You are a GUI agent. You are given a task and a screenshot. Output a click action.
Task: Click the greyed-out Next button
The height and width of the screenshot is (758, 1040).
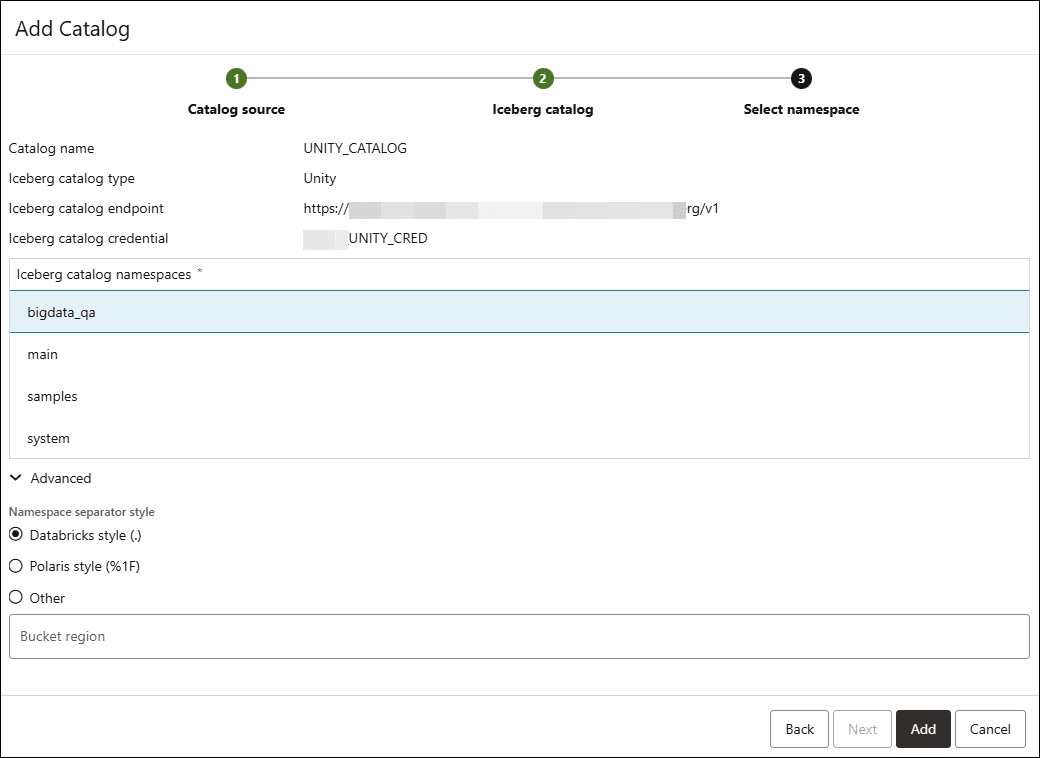[862, 729]
